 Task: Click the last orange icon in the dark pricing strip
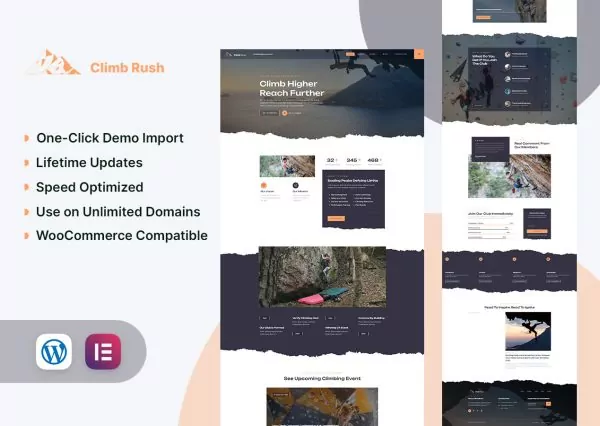pos(548,259)
